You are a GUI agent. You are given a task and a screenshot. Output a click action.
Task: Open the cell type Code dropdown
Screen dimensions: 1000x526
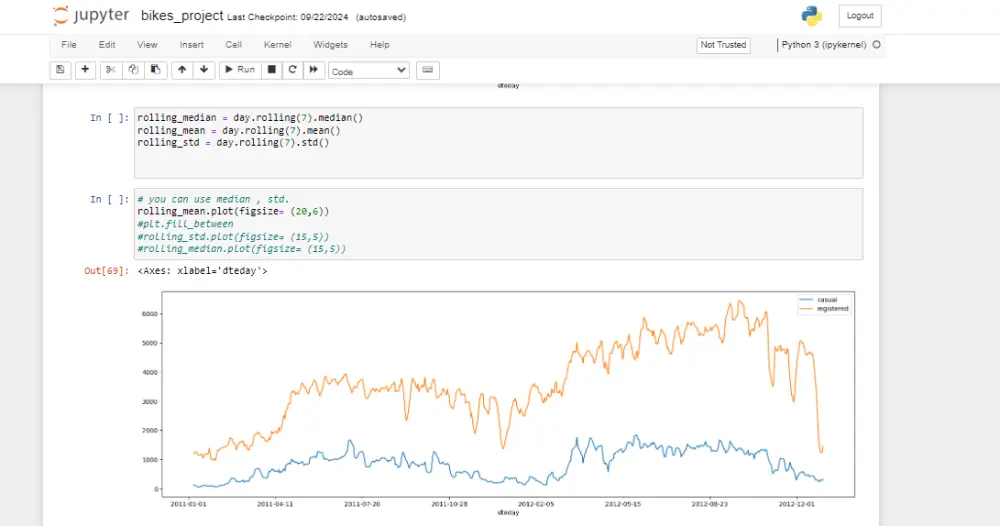pos(369,71)
